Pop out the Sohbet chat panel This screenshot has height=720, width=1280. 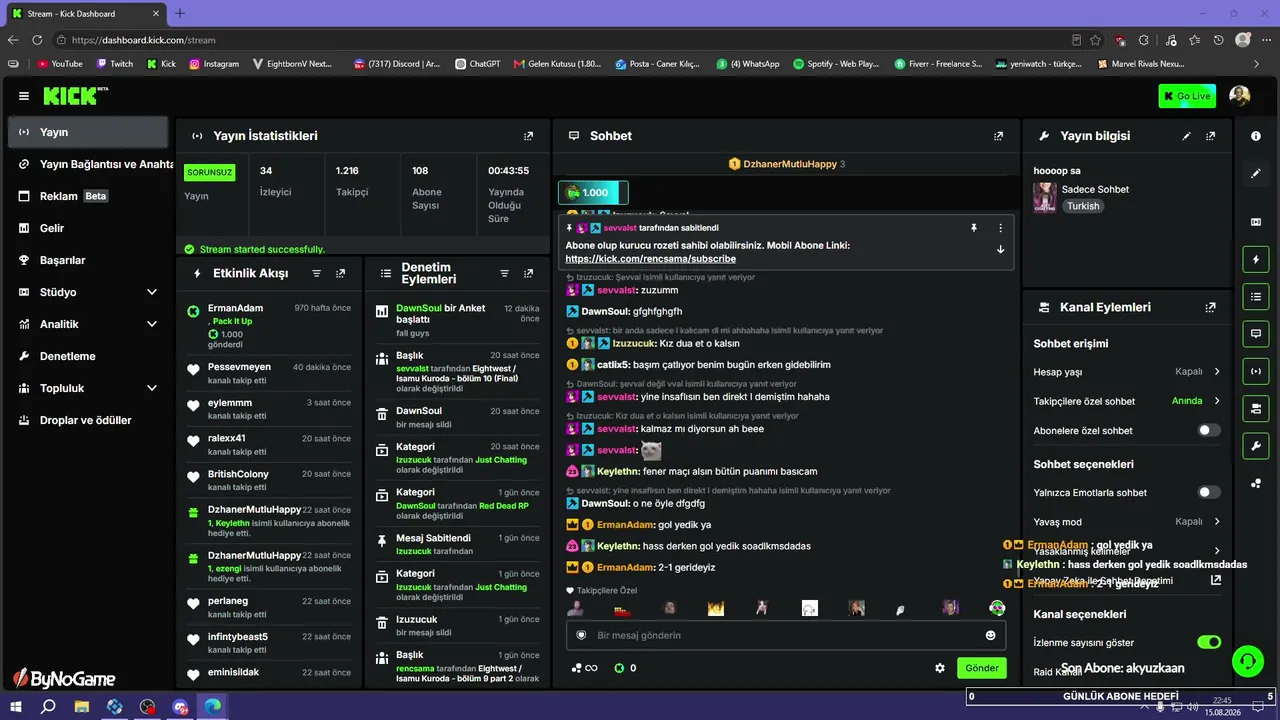tap(998, 136)
